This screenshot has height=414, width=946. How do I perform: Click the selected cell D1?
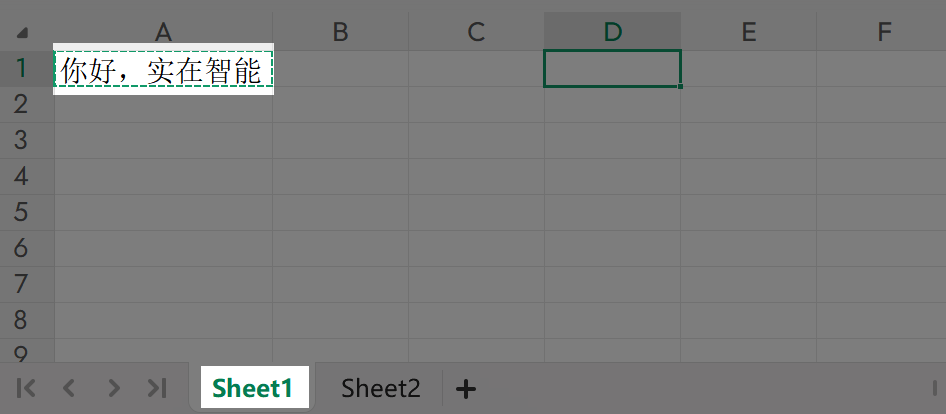(x=612, y=69)
